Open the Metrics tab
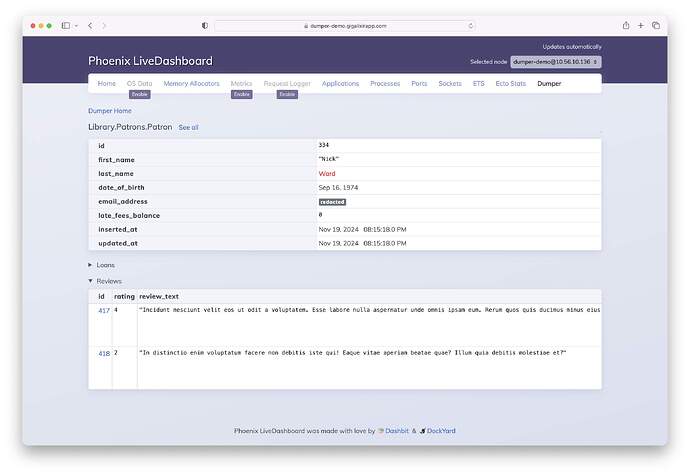Image resolution: width=690 pixels, height=474 pixels. pyautogui.click(x=242, y=83)
